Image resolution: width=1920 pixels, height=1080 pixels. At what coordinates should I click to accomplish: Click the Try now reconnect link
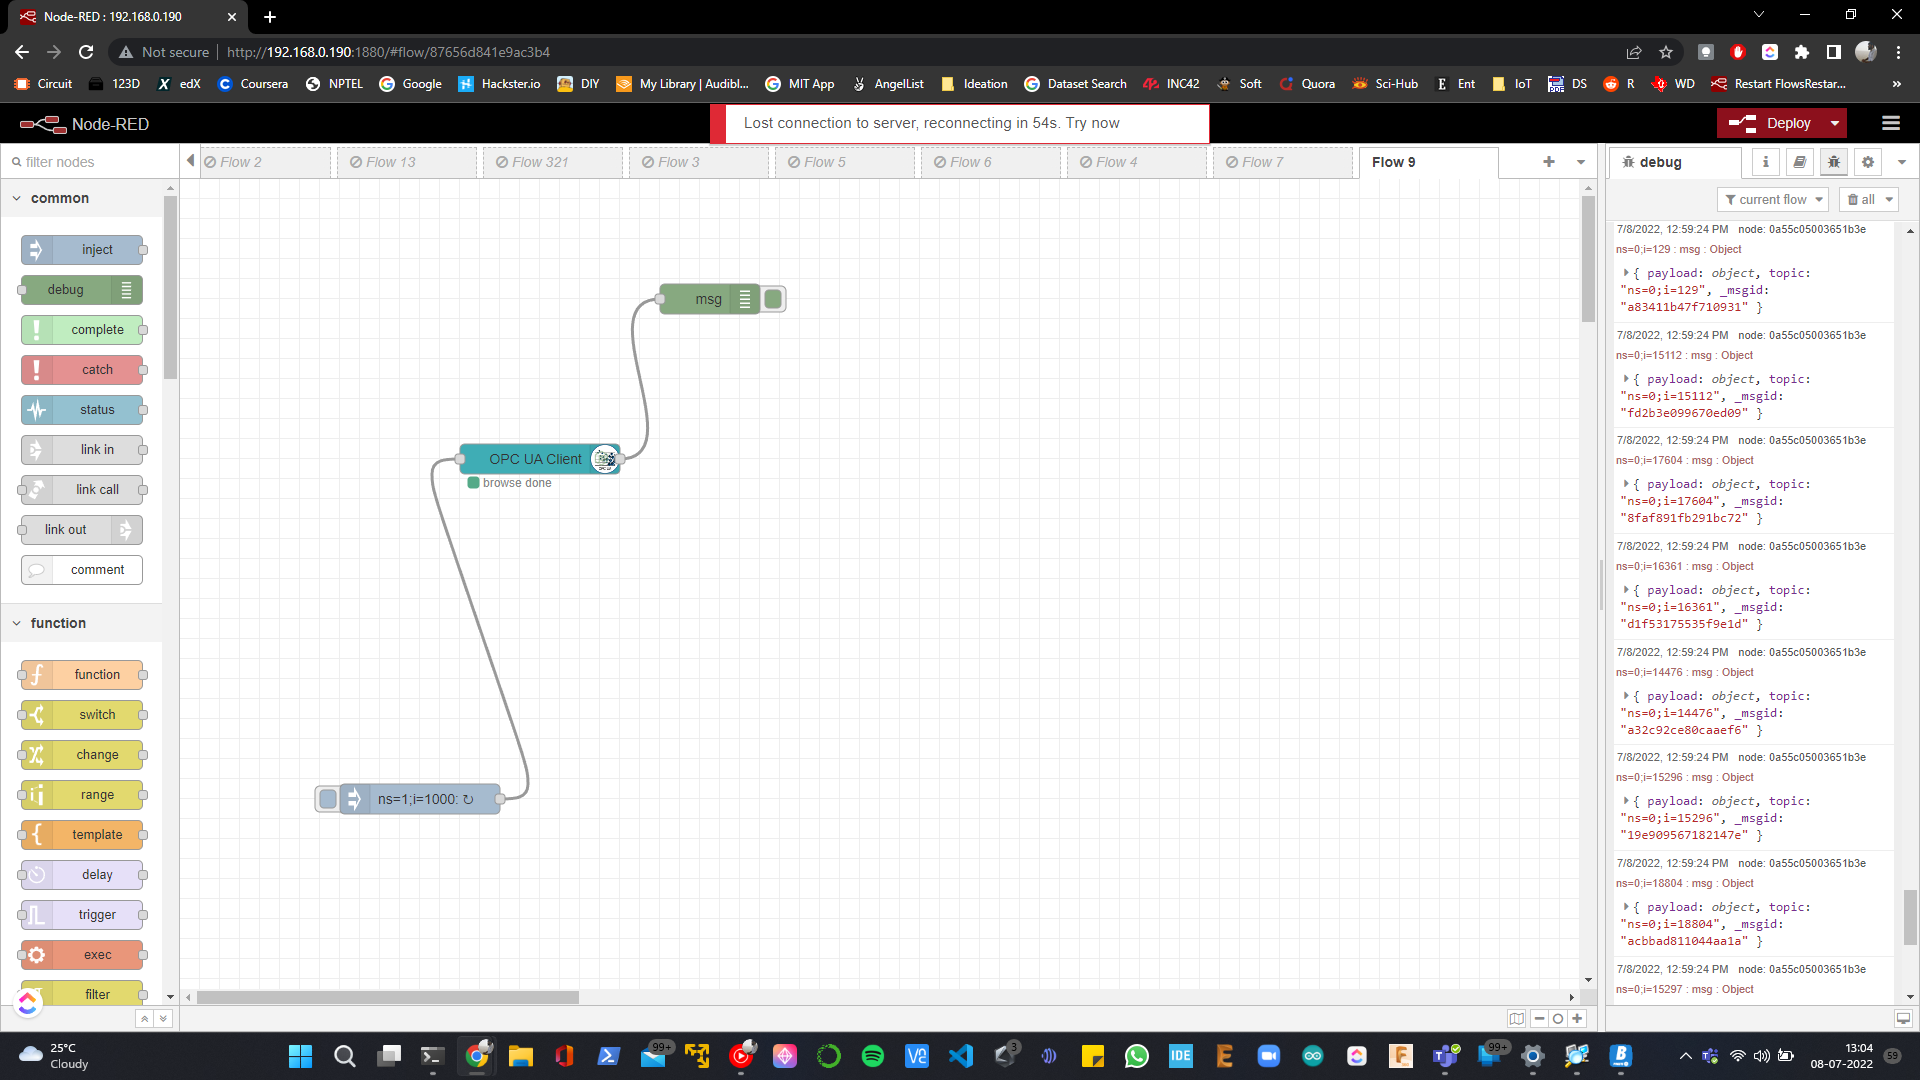1092,123
